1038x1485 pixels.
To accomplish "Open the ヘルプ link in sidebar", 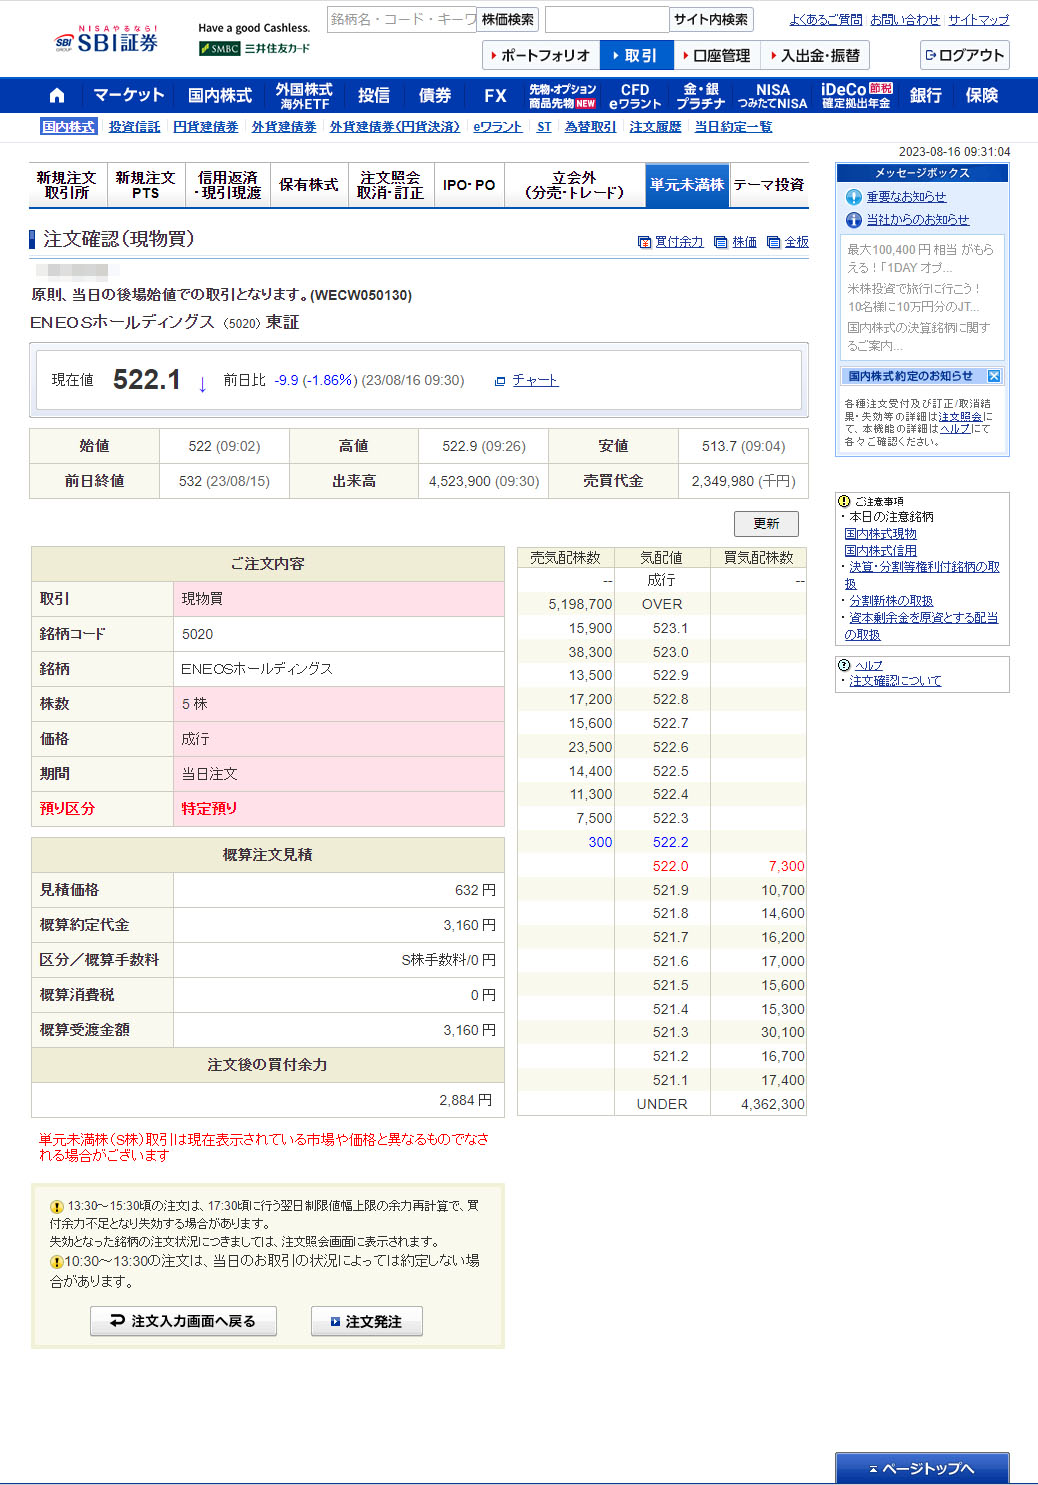I will pyautogui.click(x=868, y=665).
